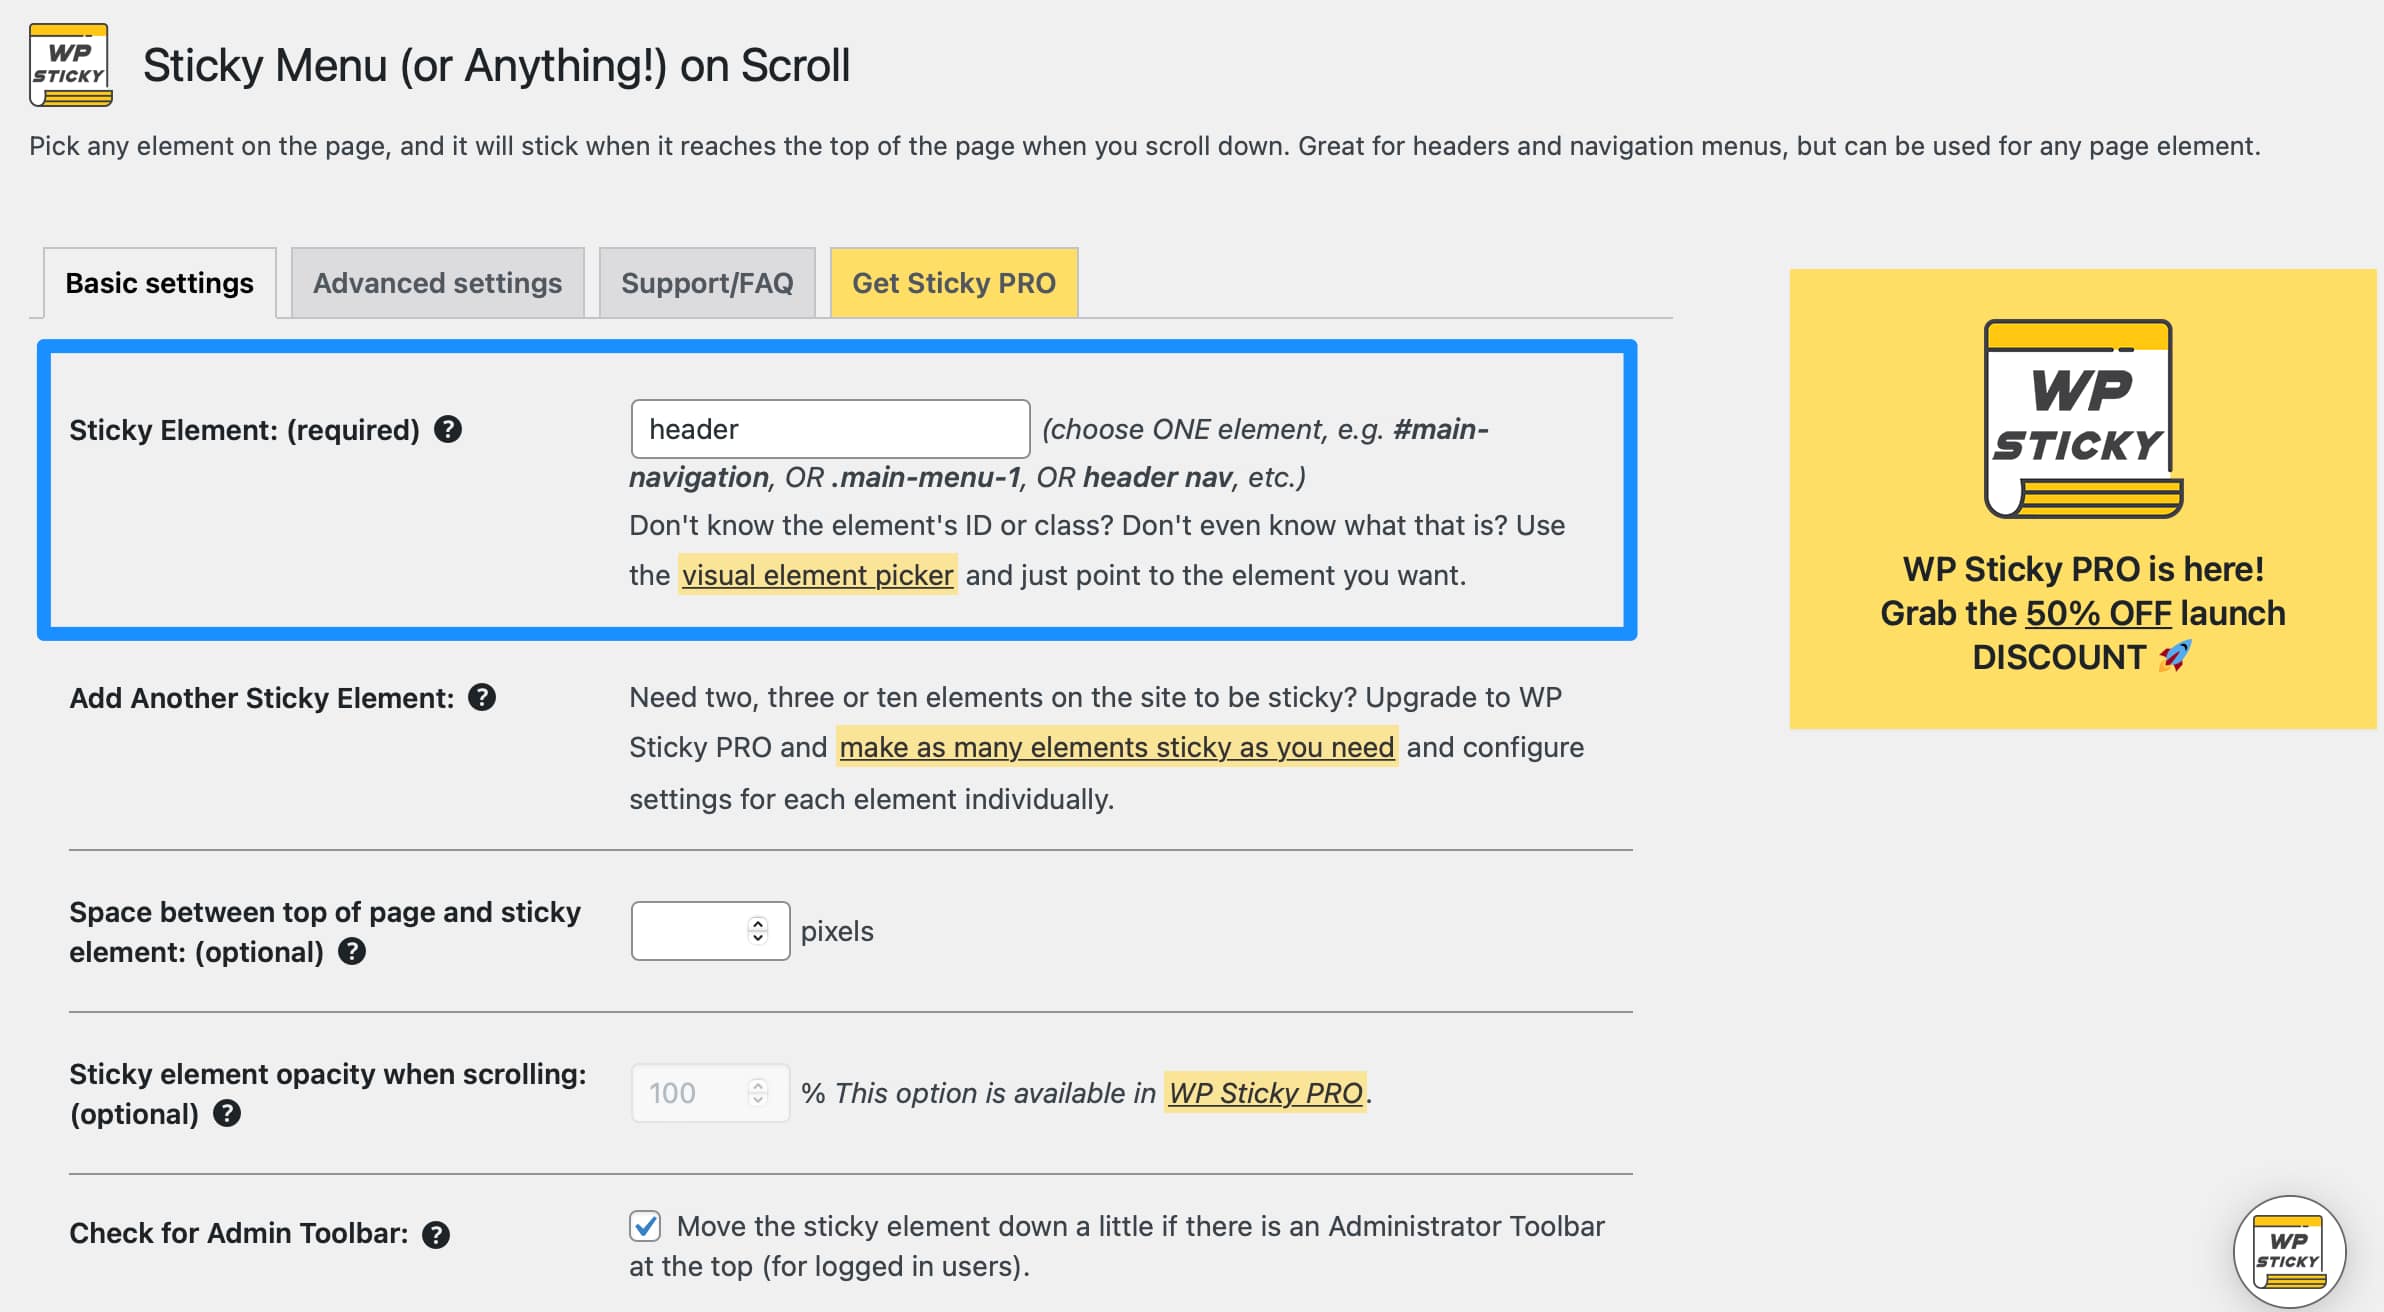Open the visual element picker link
2384x1312 pixels.
817,574
